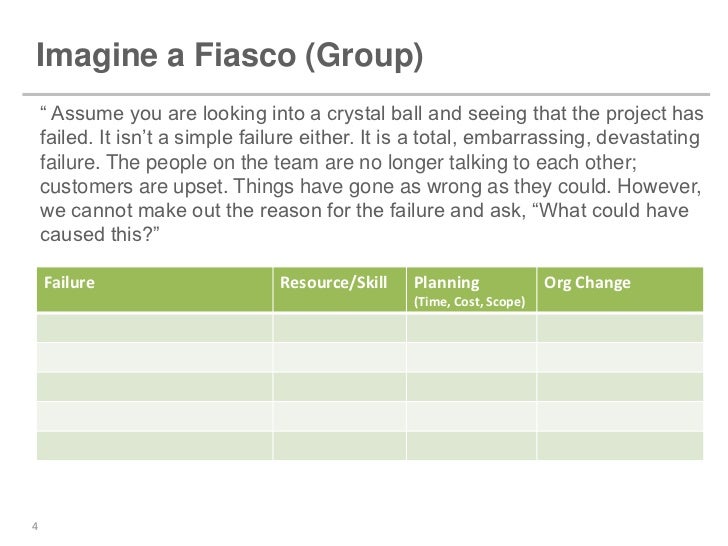728x546 pixels.
Task: Click the first empty cell under Failure
Action: click(x=155, y=328)
